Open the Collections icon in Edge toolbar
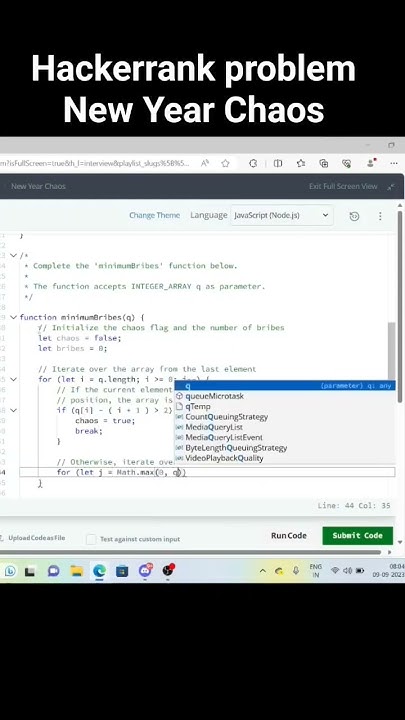Image resolution: width=405 pixels, height=720 pixels. [x=324, y=163]
